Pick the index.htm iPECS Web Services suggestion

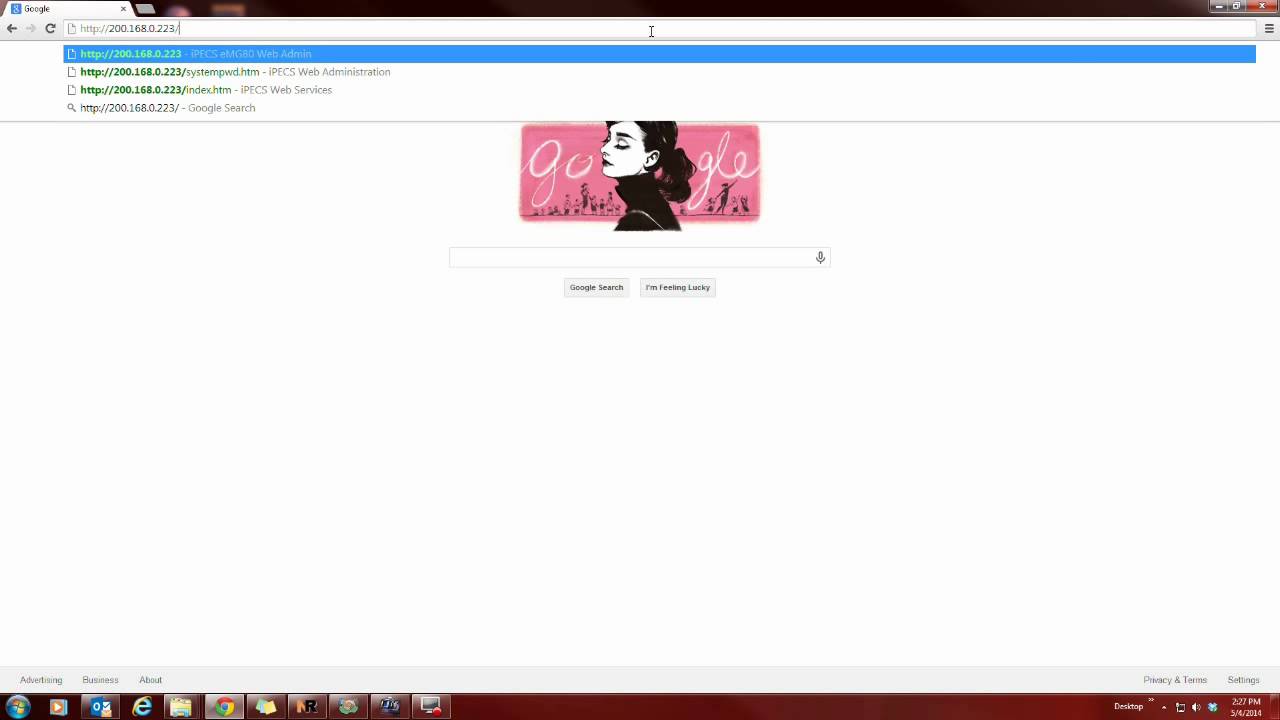660,90
